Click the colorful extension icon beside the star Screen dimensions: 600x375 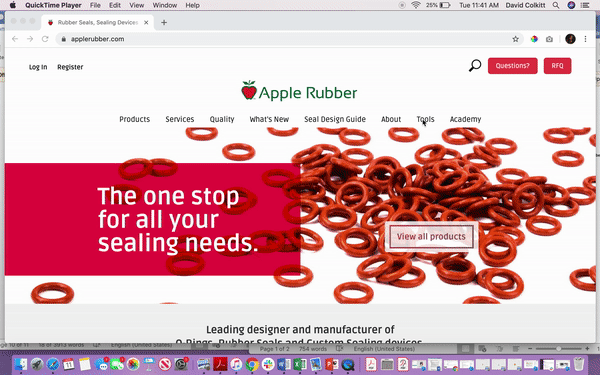coord(534,39)
